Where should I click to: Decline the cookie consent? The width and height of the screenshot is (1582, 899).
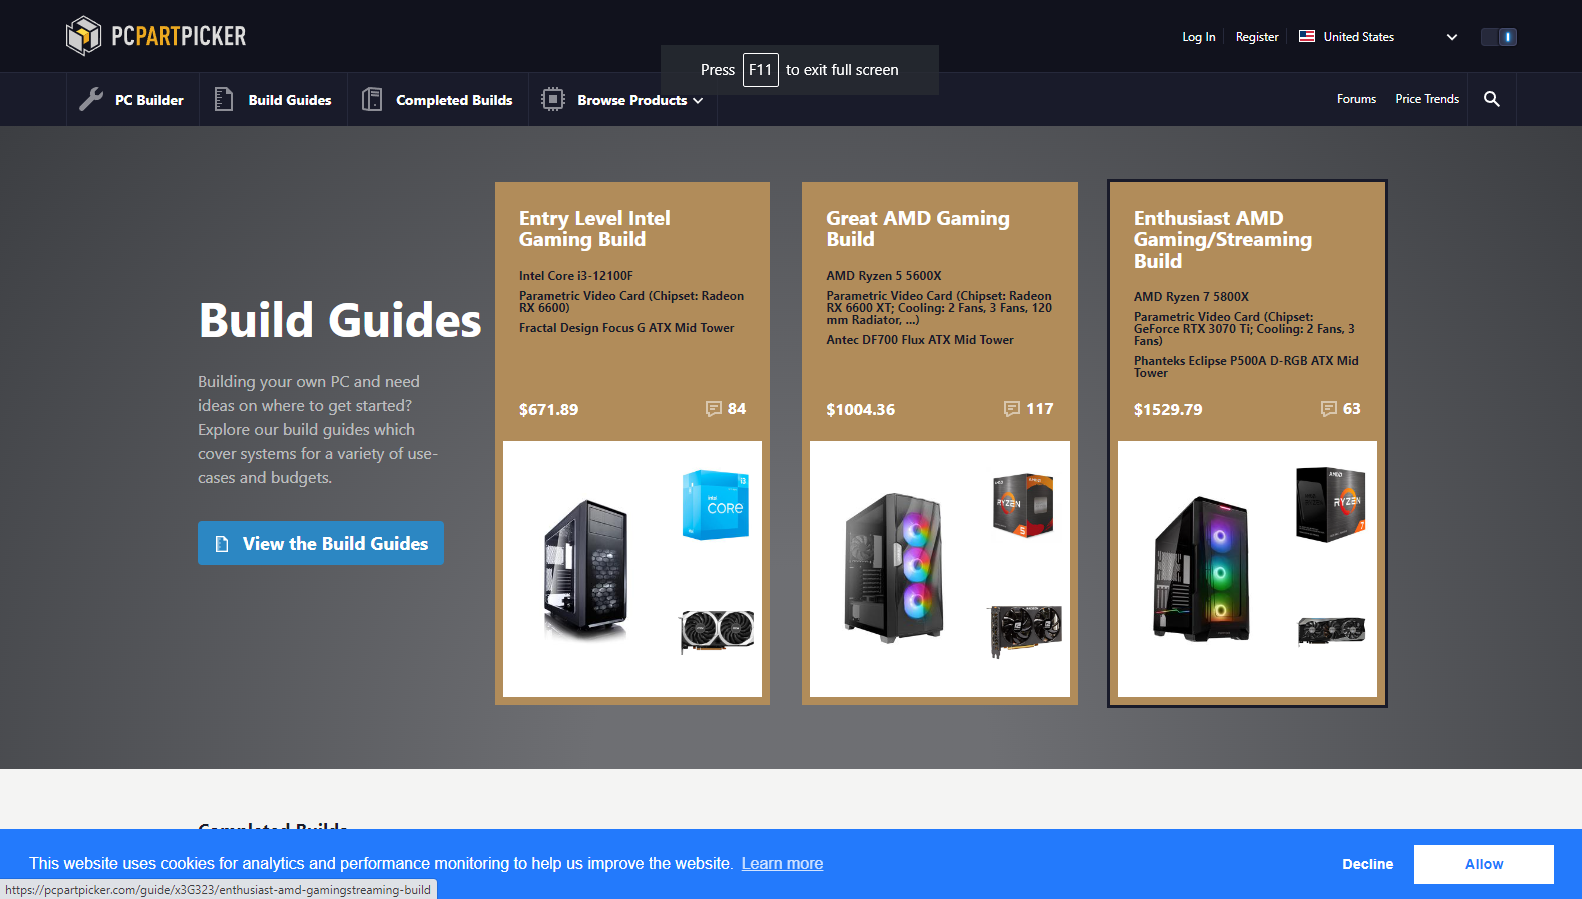pos(1368,864)
